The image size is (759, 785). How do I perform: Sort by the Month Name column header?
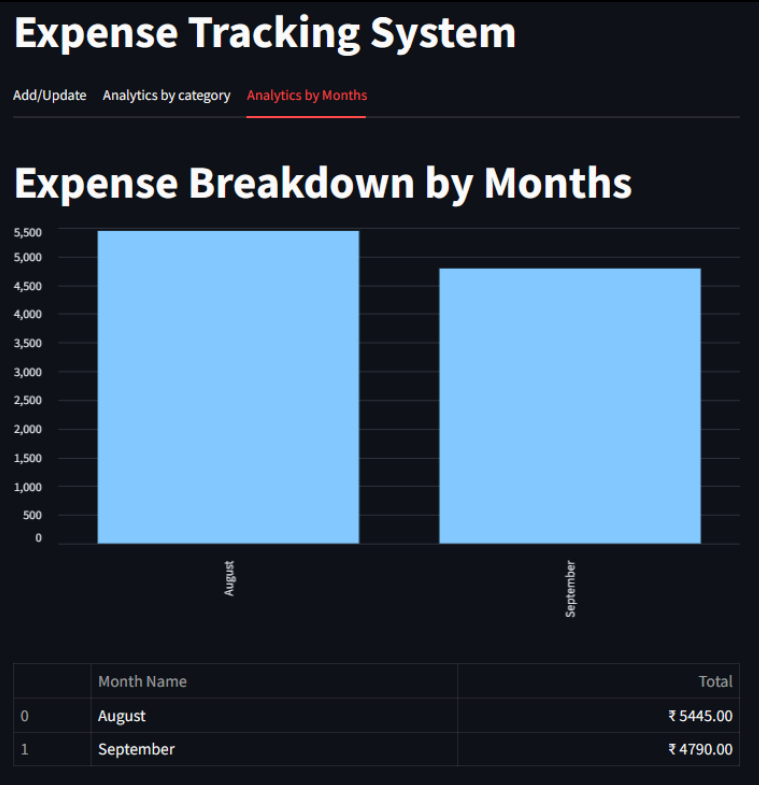click(x=142, y=681)
